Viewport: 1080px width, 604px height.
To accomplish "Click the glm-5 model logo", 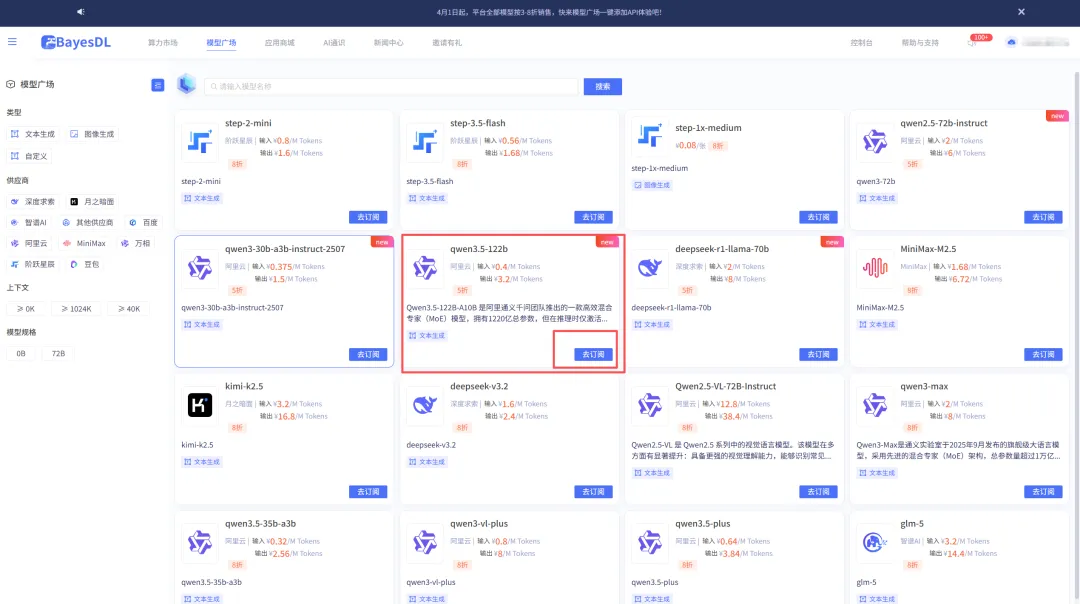I will pyautogui.click(x=875, y=543).
